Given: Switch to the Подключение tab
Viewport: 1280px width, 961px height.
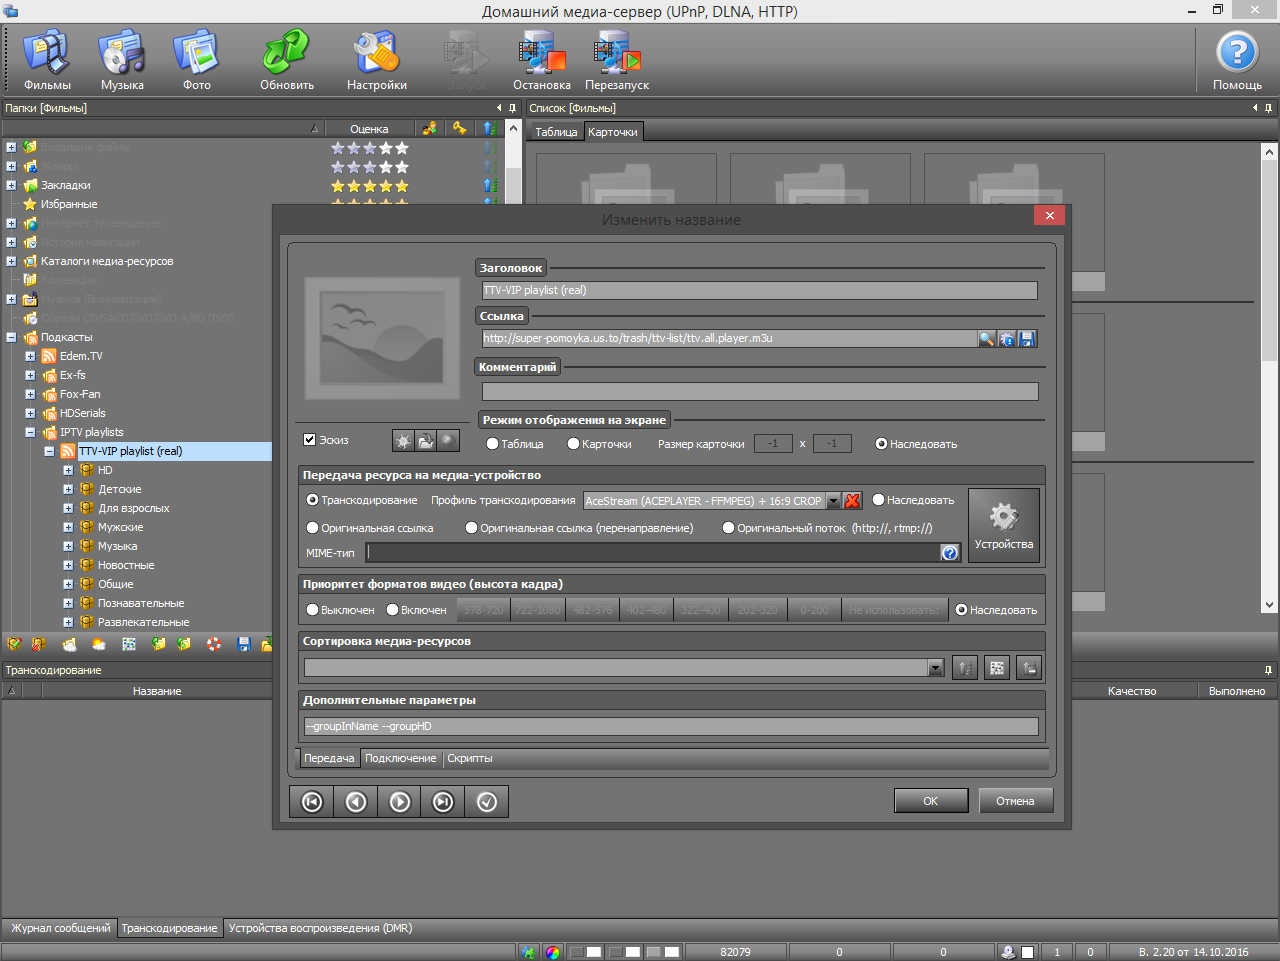Looking at the screenshot, I should tap(400, 759).
